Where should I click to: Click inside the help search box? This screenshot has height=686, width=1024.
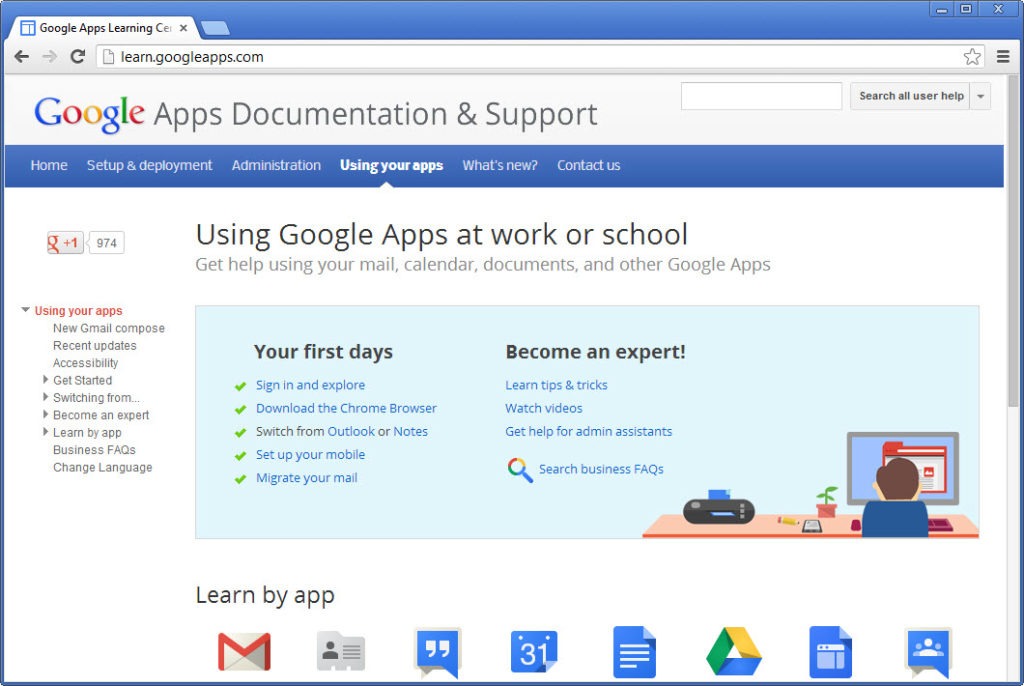[761, 96]
